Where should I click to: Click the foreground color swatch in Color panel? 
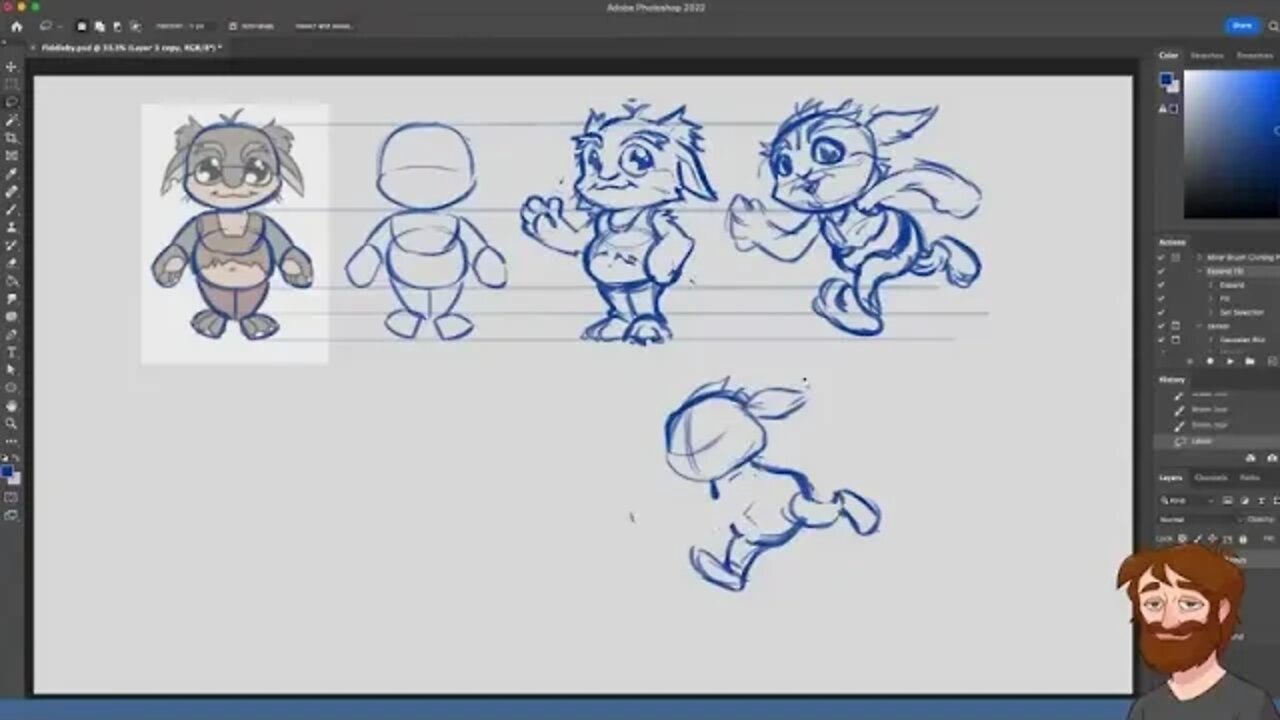(x=1165, y=78)
